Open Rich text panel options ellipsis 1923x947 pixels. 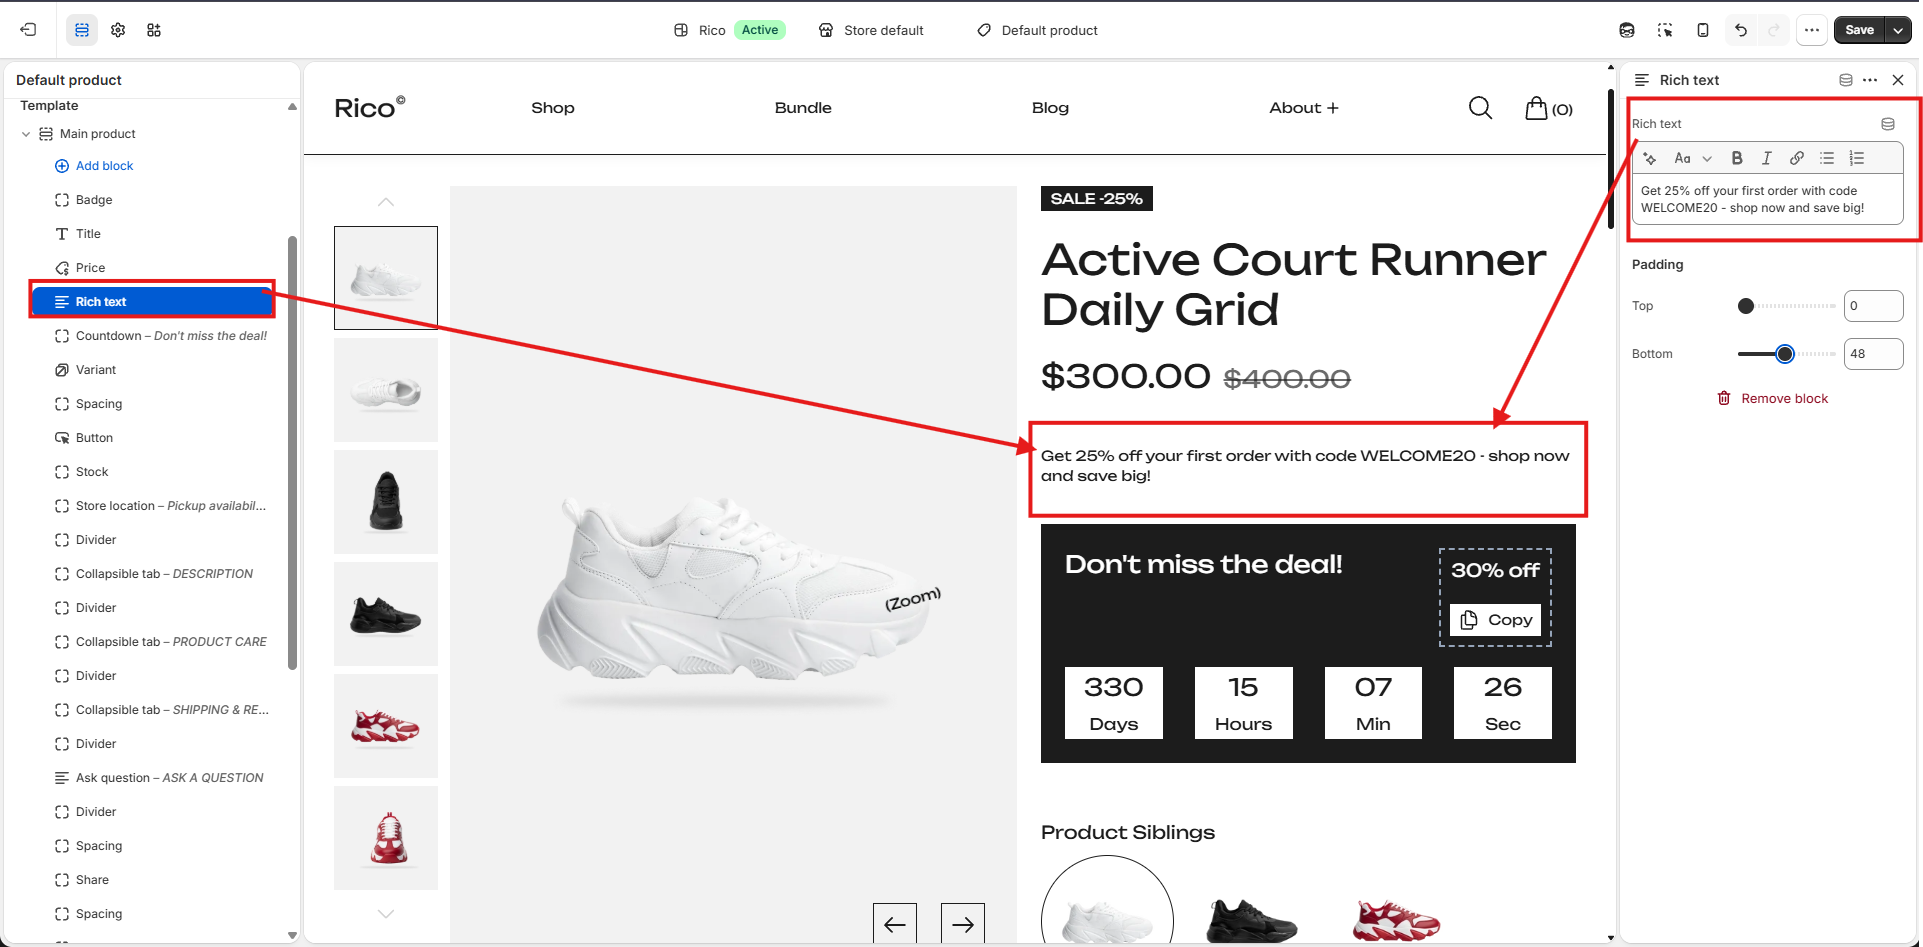1870,80
